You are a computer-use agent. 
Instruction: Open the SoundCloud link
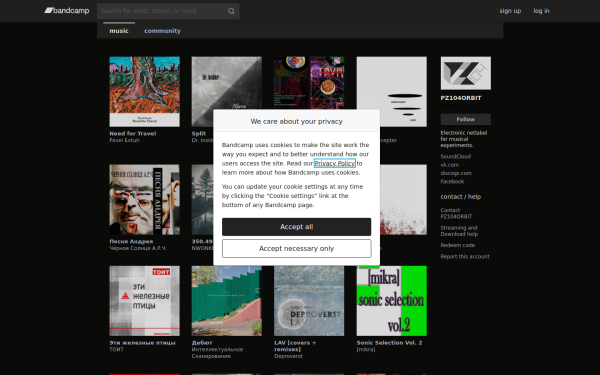(x=455, y=157)
